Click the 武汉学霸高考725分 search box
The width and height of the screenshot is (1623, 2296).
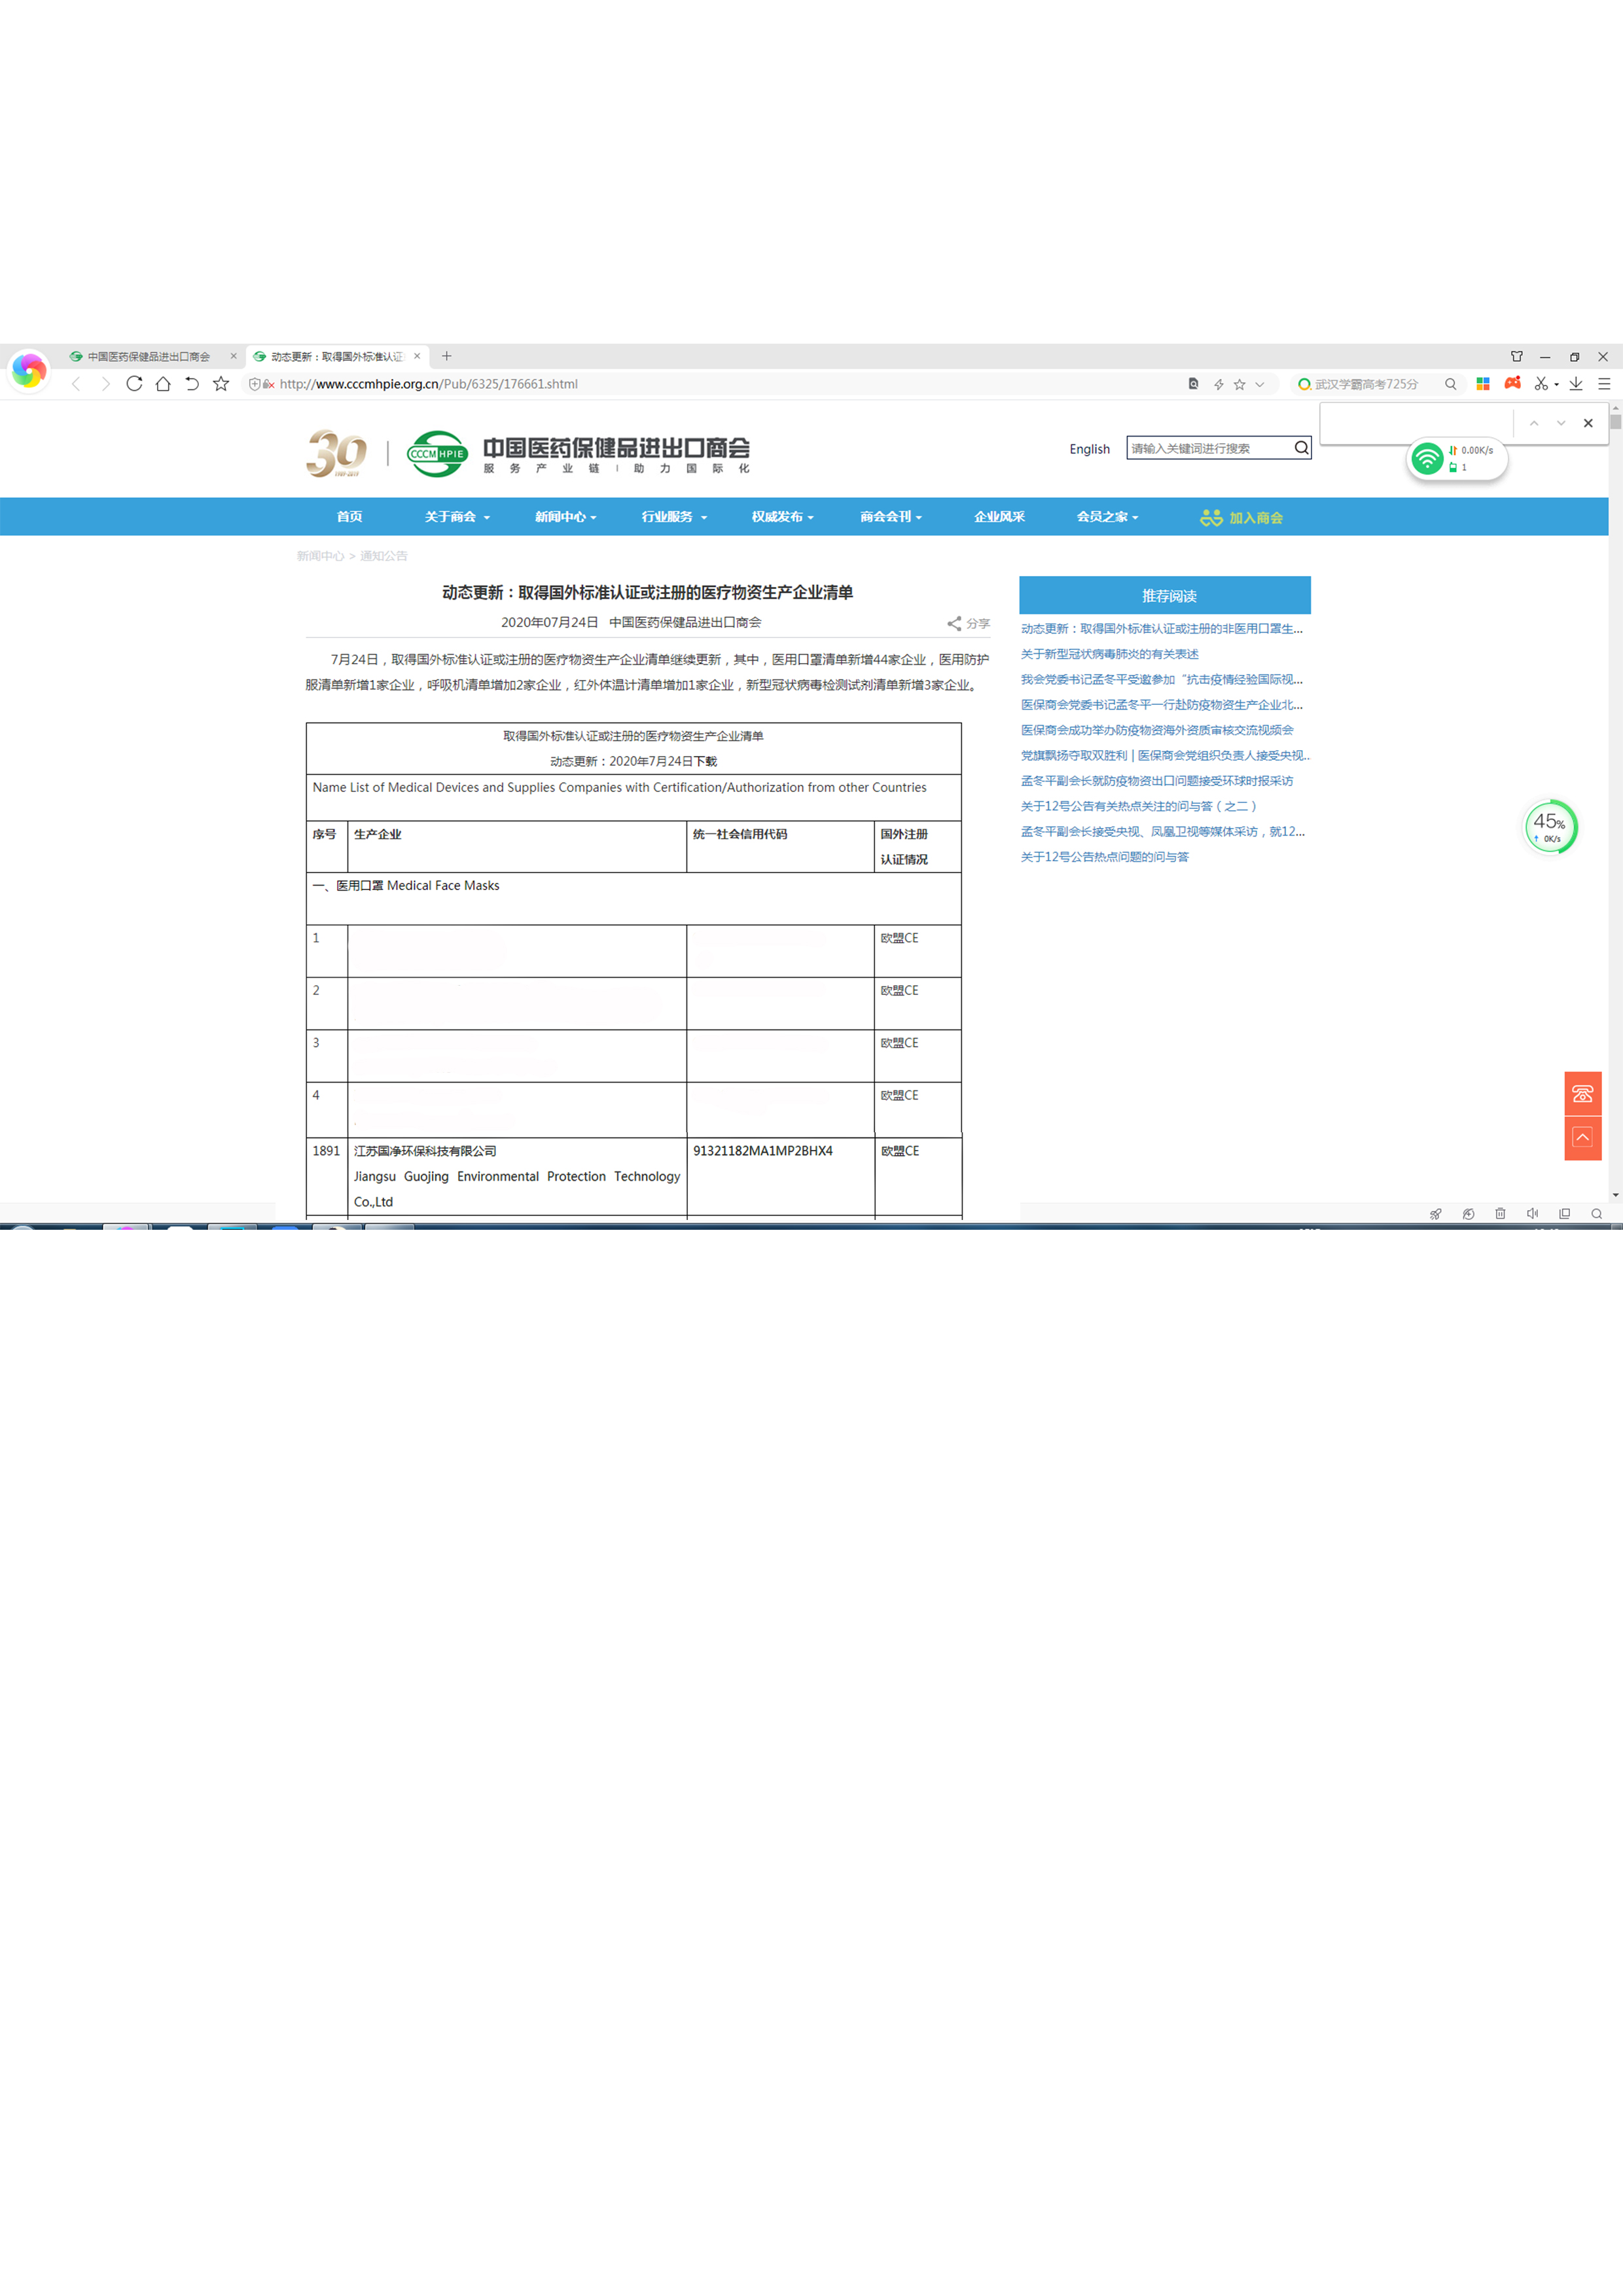coord(1367,384)
